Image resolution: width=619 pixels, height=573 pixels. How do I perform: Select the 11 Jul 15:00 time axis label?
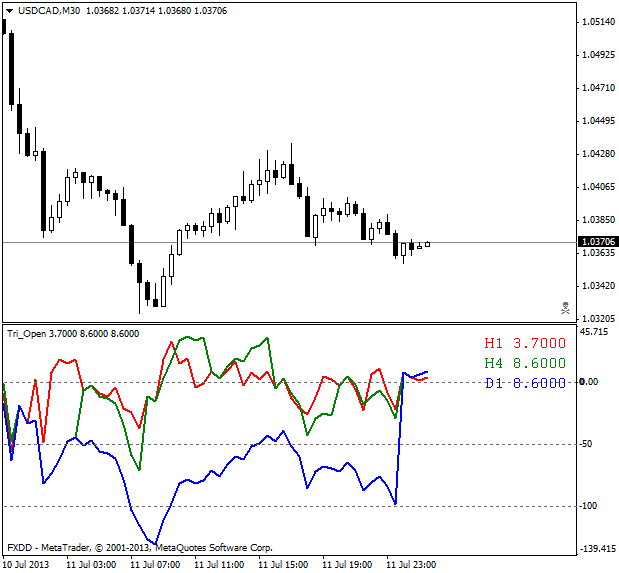click(x=283, y=565)
